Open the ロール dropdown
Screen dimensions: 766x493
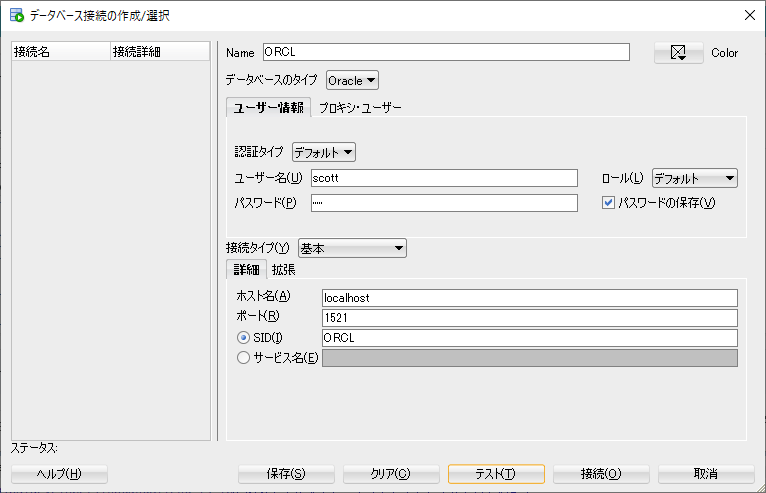[x=694, y=178]
